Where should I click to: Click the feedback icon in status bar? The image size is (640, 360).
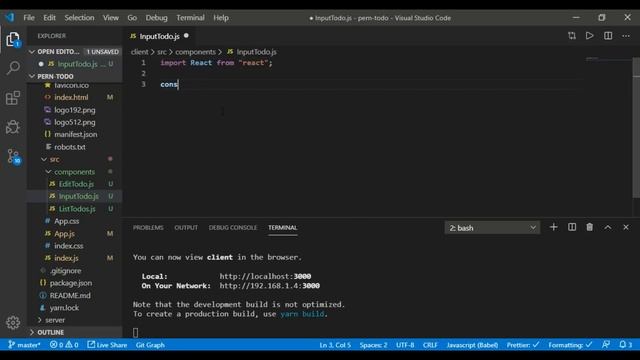(x=606, y=345)
